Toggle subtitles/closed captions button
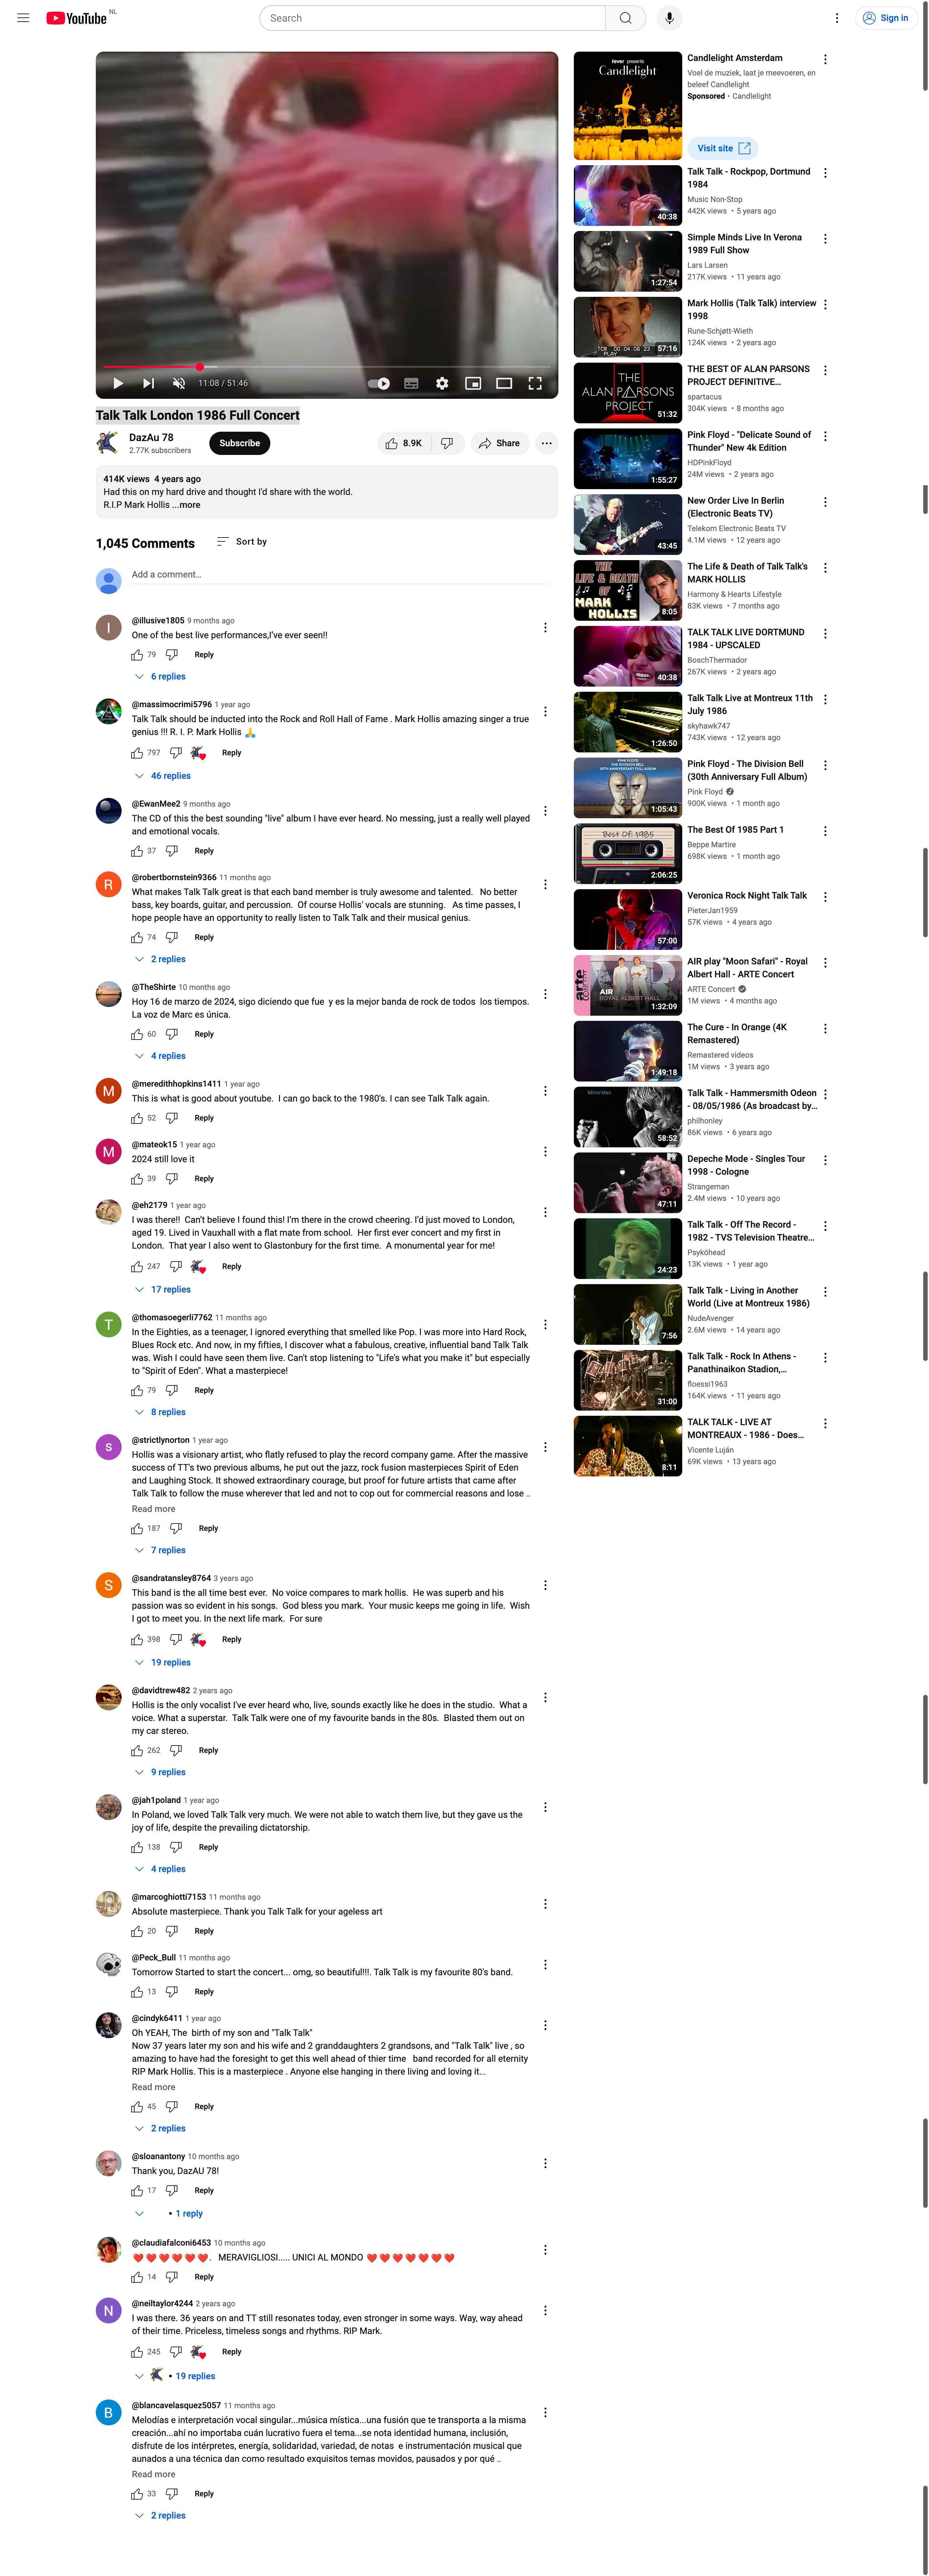 (x=411, y=383)
